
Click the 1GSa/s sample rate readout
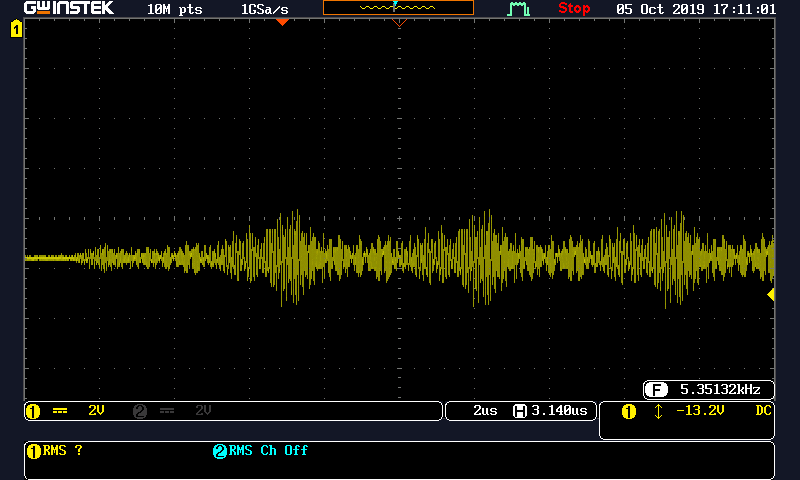coord(264,8)
